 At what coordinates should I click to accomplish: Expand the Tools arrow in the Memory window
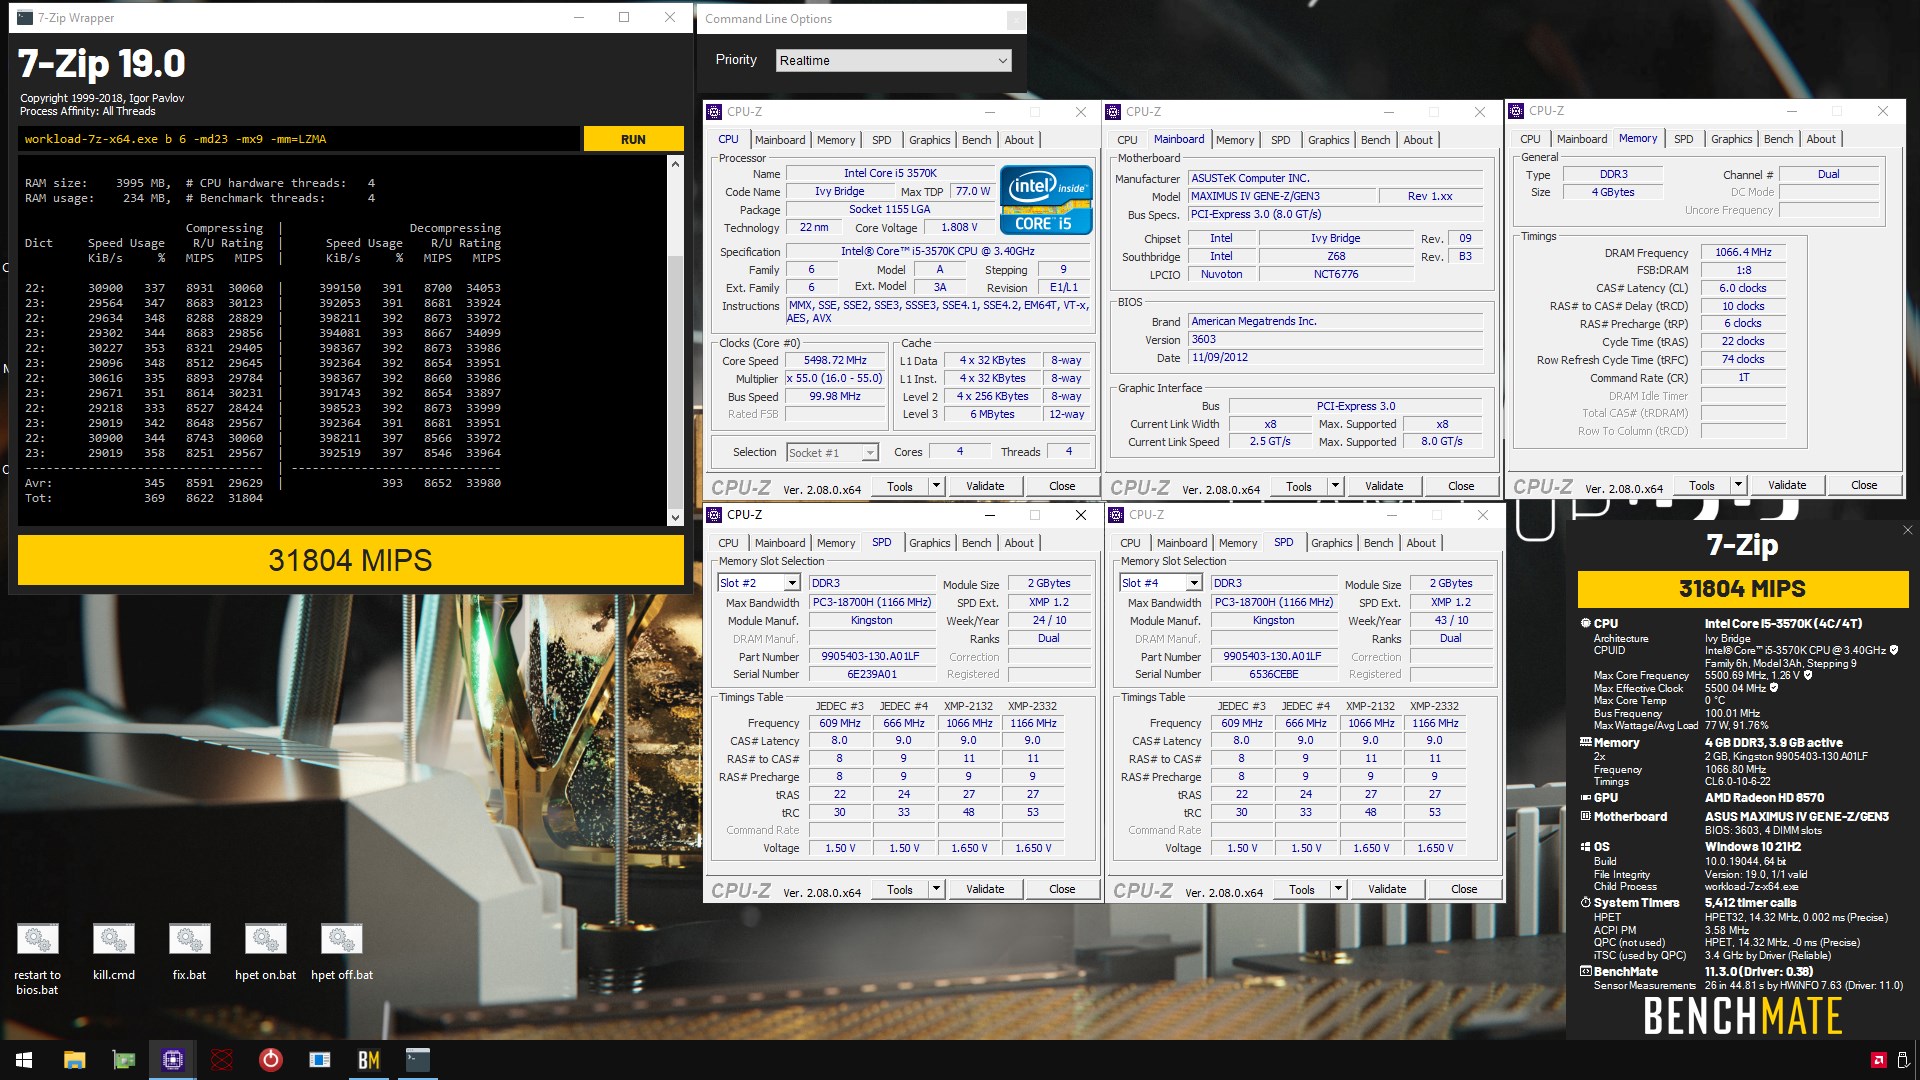coord(1738,485)
